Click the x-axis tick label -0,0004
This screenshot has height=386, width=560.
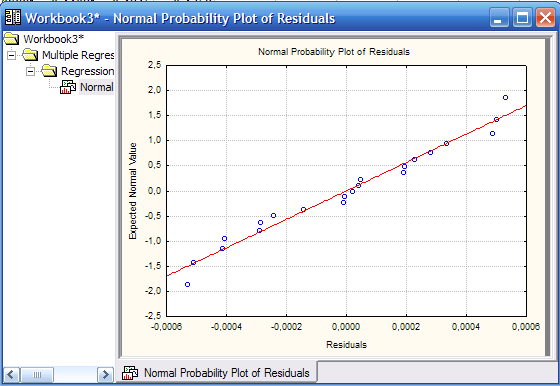click(226, 327)
